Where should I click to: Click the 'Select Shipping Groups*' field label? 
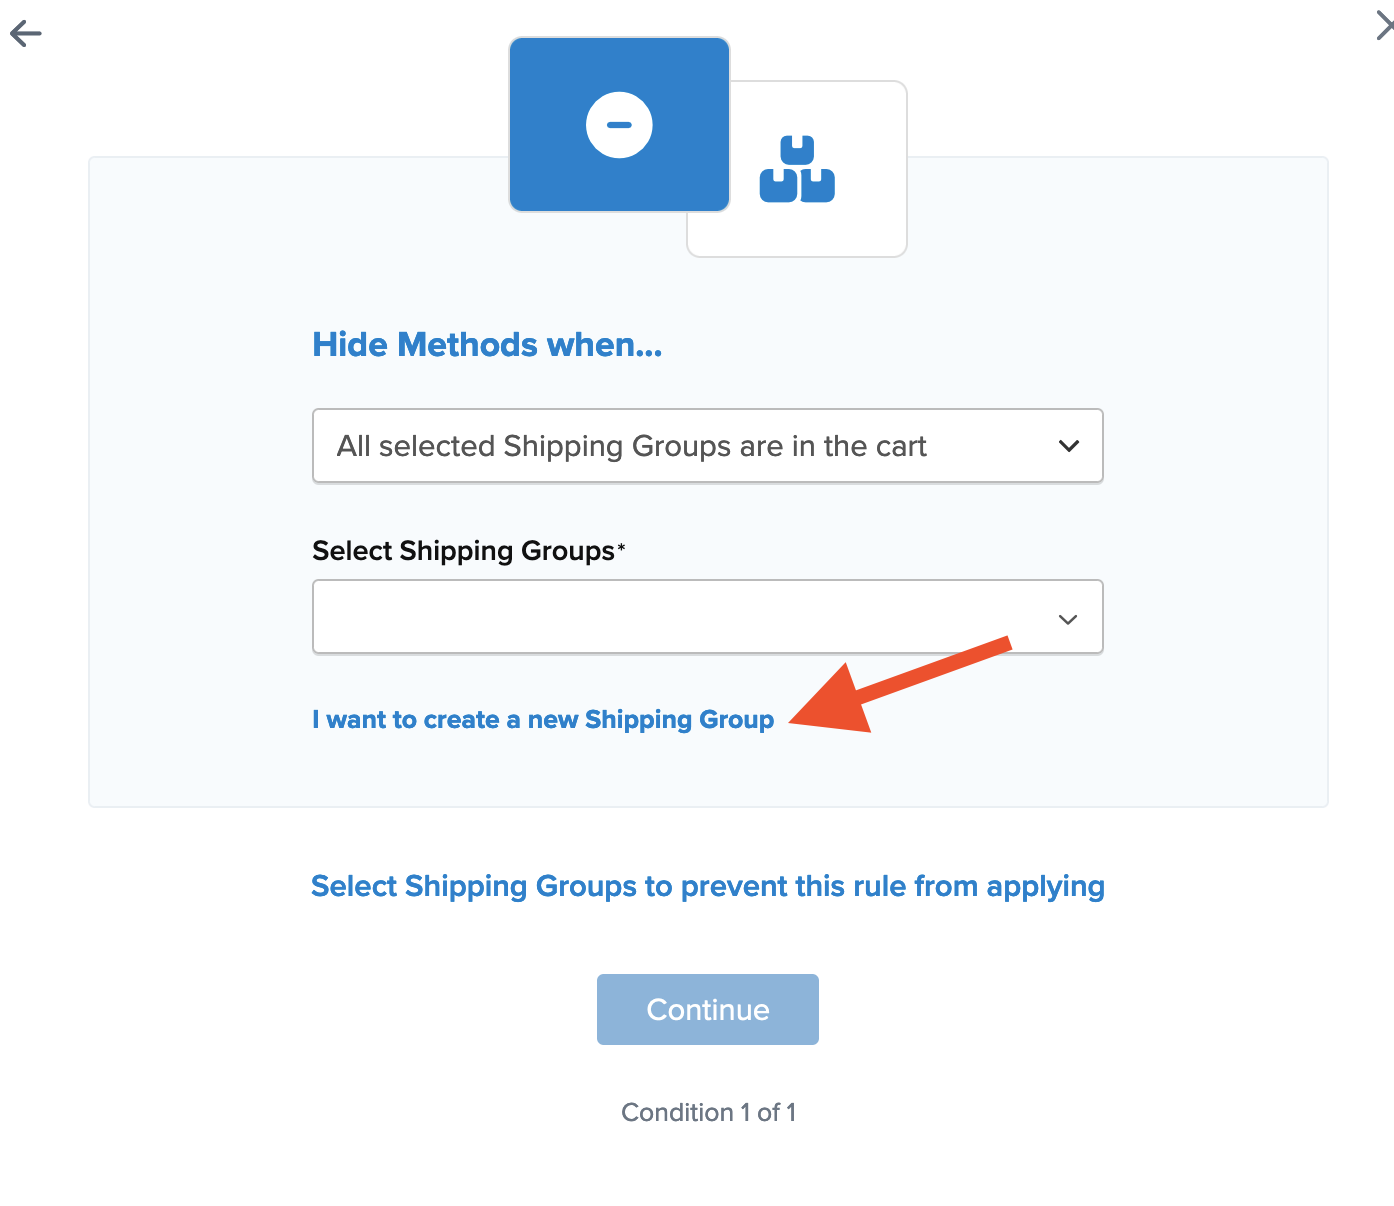click(x=463, y=551)
